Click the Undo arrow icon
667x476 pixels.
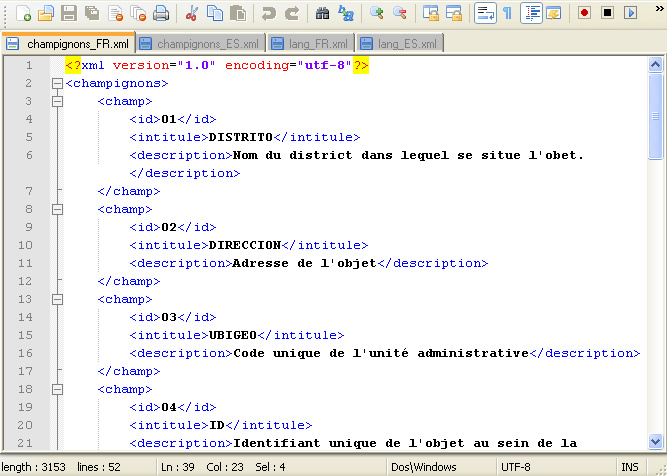pyautogui.click(x=268, y=13)
